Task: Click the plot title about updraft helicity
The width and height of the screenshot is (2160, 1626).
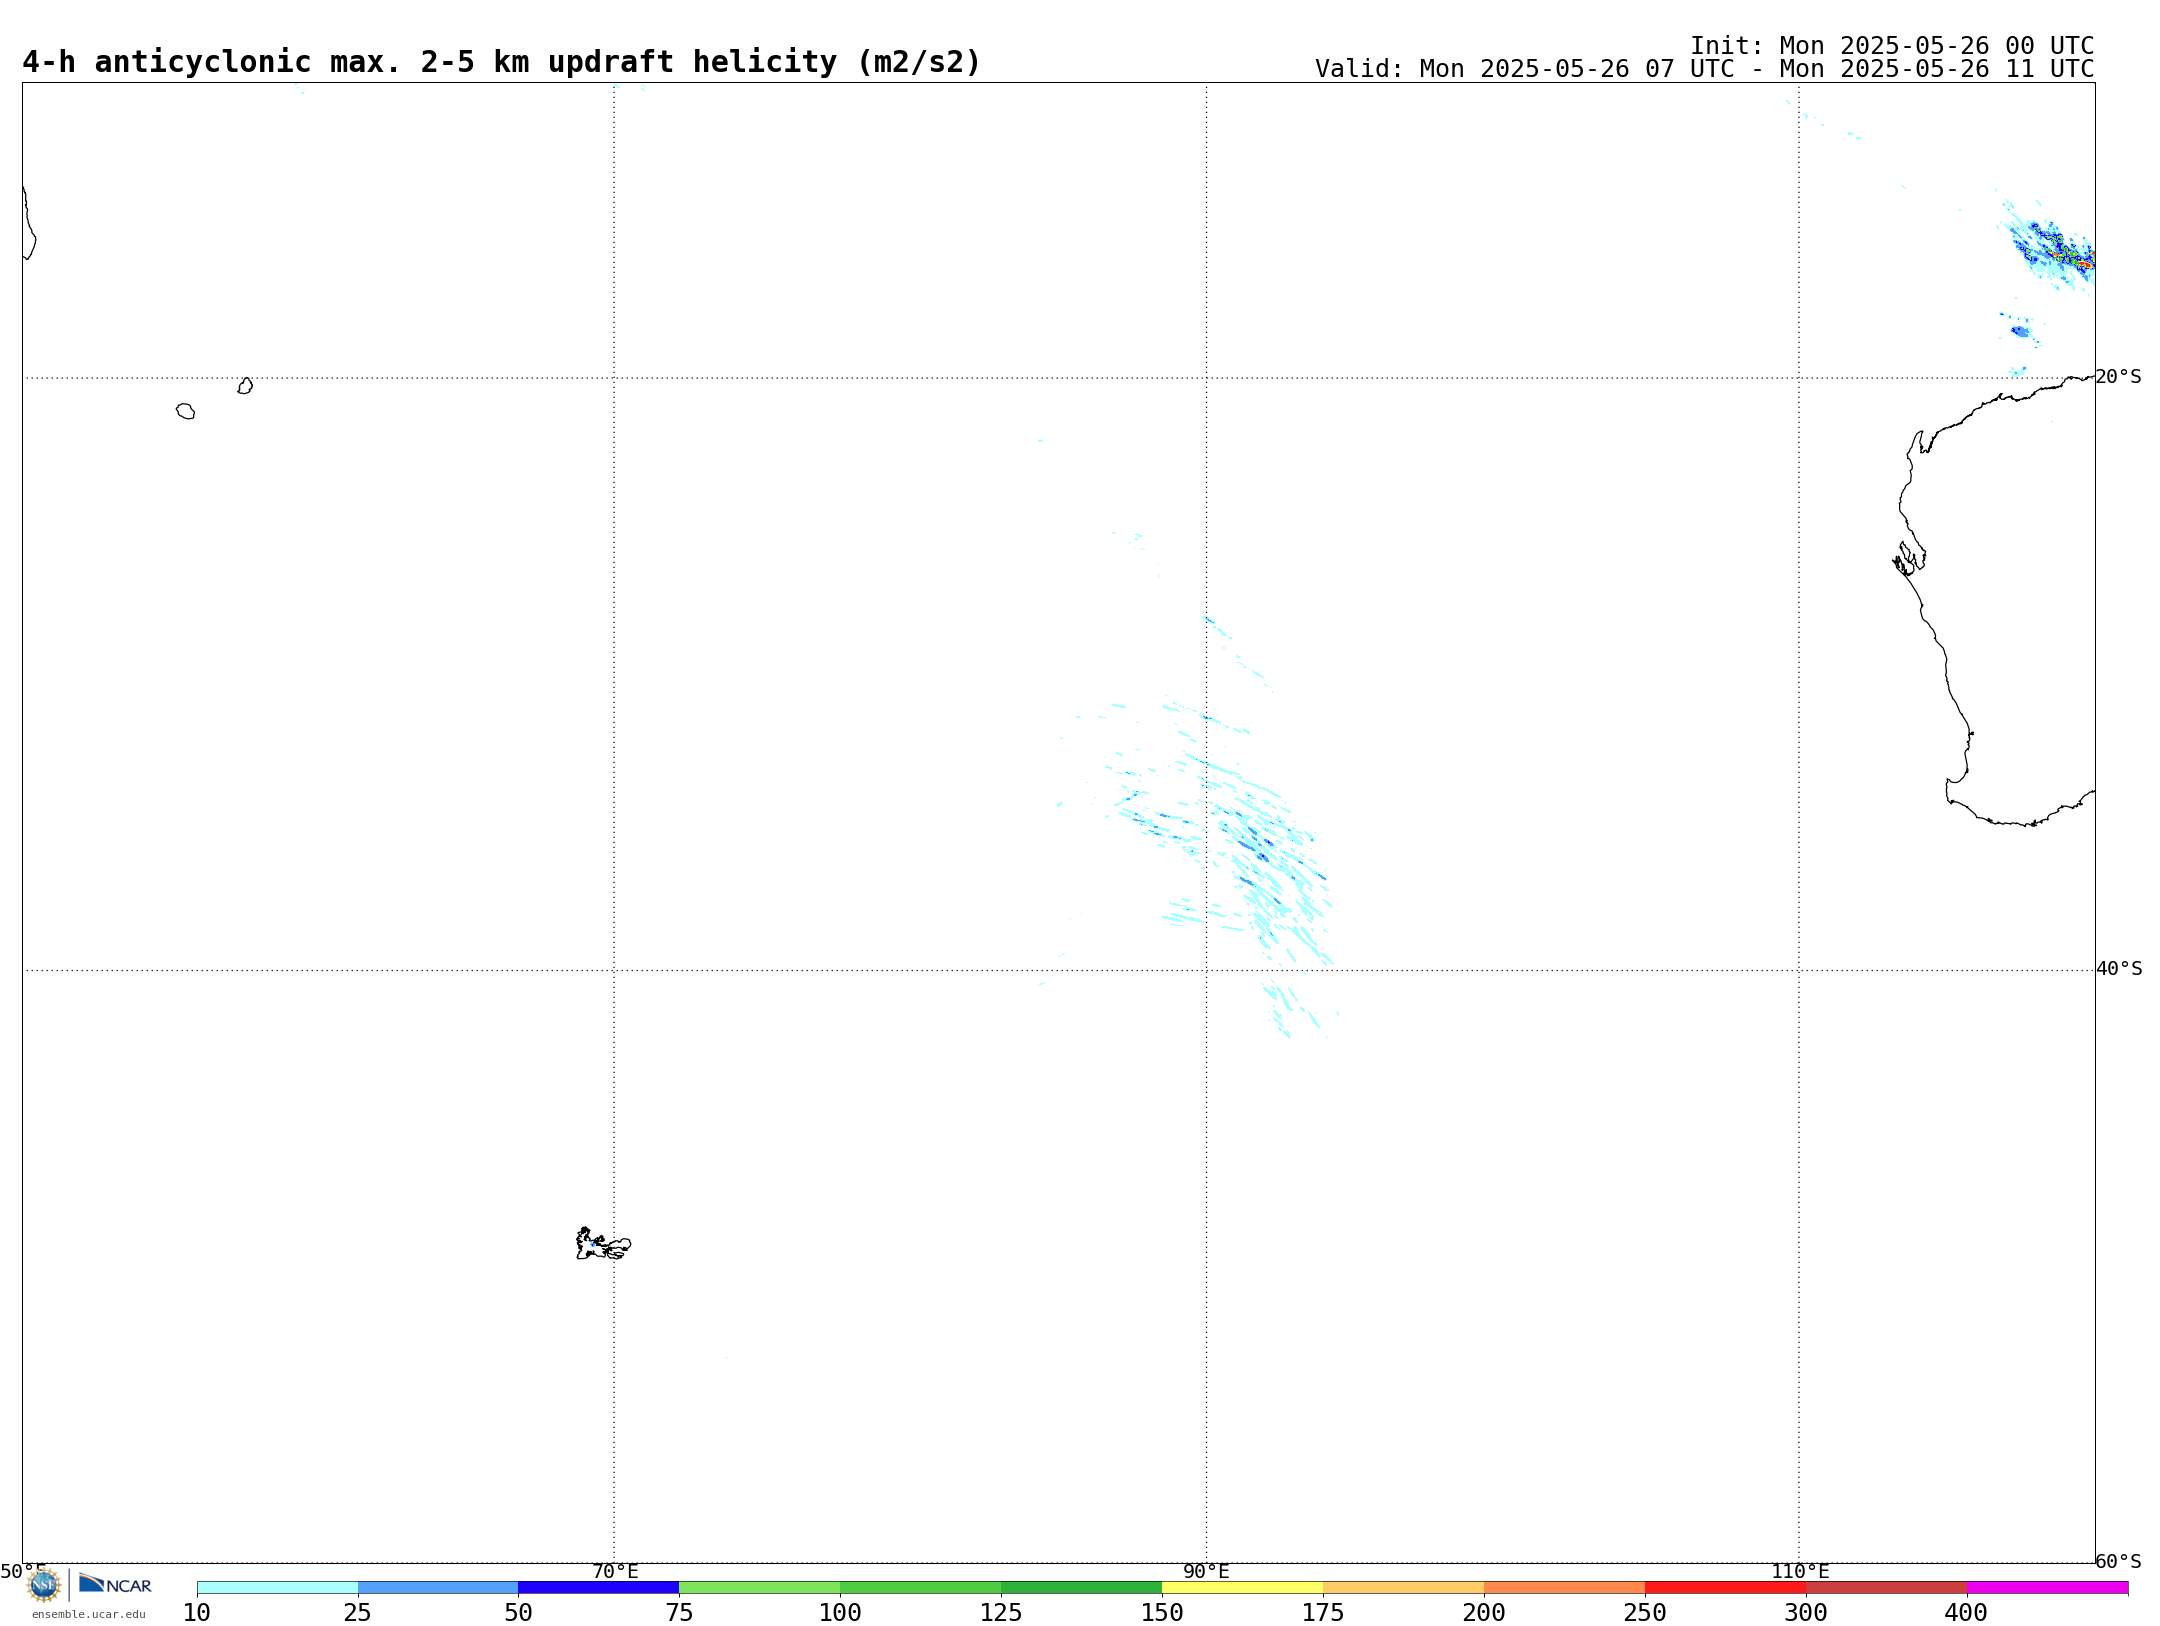Action: pyautogui.click(x=502, y=62)
